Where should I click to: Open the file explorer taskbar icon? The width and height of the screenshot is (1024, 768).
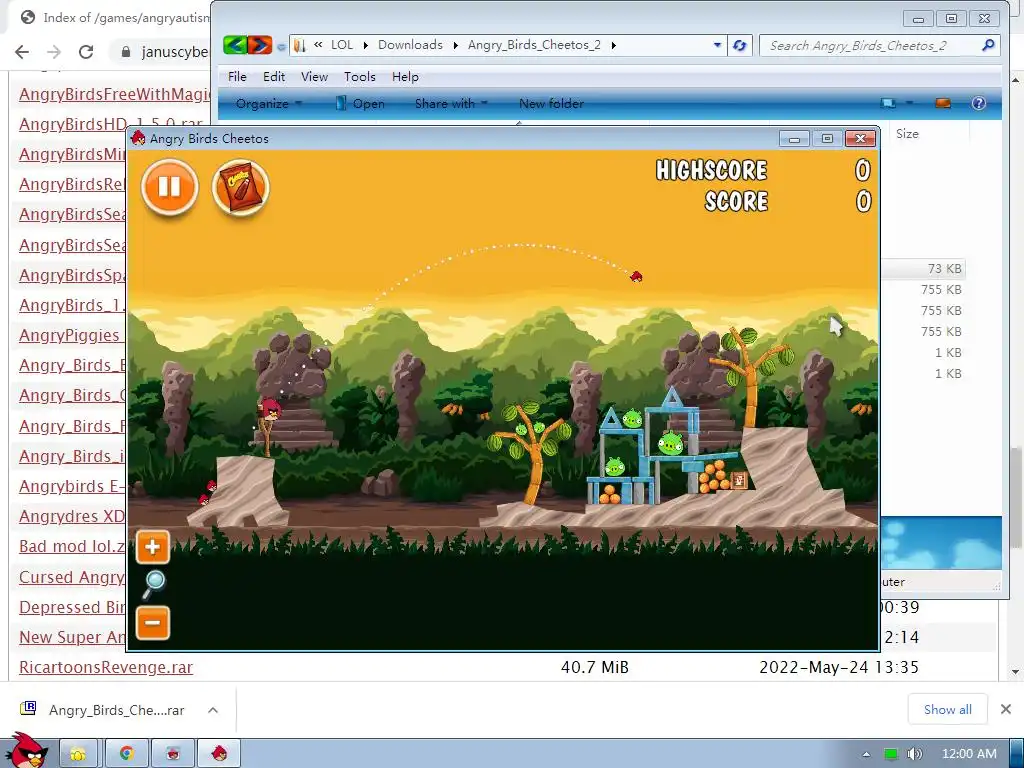(x=78, y=754)
